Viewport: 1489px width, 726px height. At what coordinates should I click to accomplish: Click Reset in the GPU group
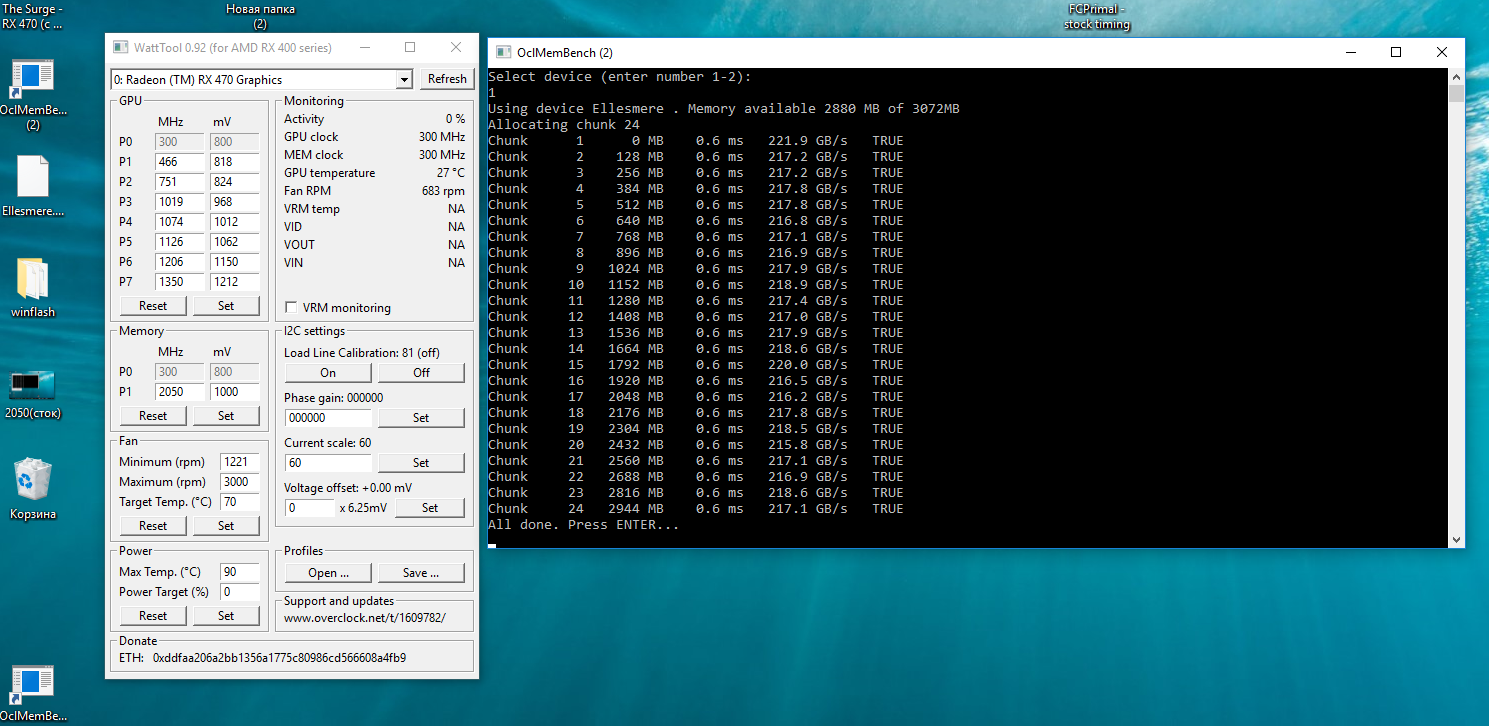click(x=153, y=306)
